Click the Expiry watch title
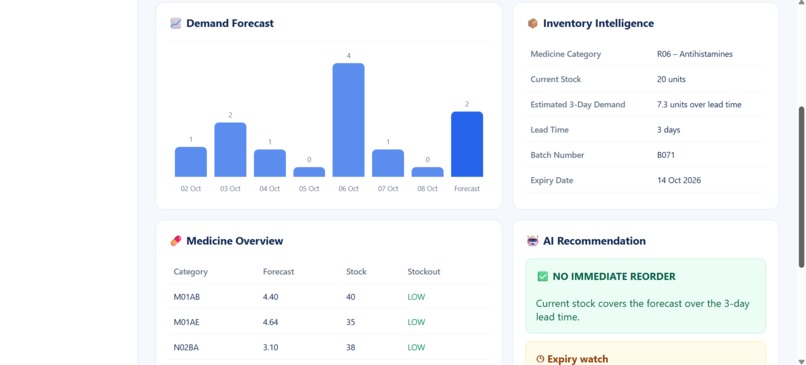This screenshot has height=365, width=806. (x=578, y=359)
